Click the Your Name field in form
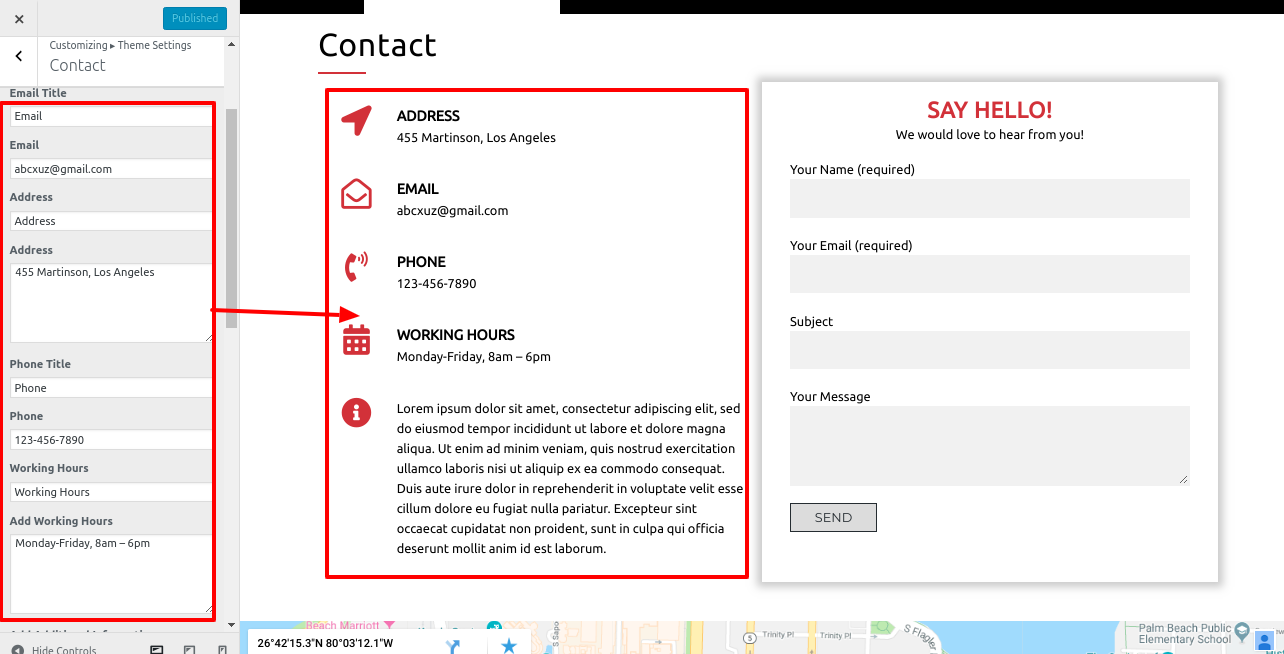This screenshot has height=654, width=1284. pos(989,198)
